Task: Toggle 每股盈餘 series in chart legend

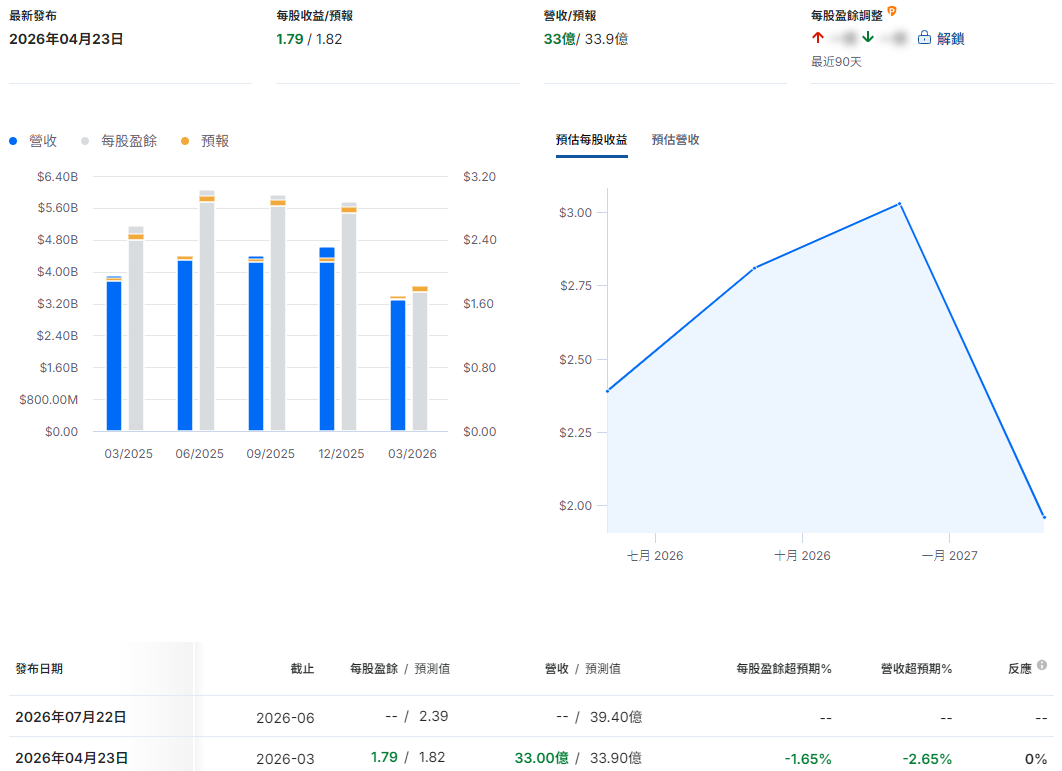Action: (x=129, y=141)
